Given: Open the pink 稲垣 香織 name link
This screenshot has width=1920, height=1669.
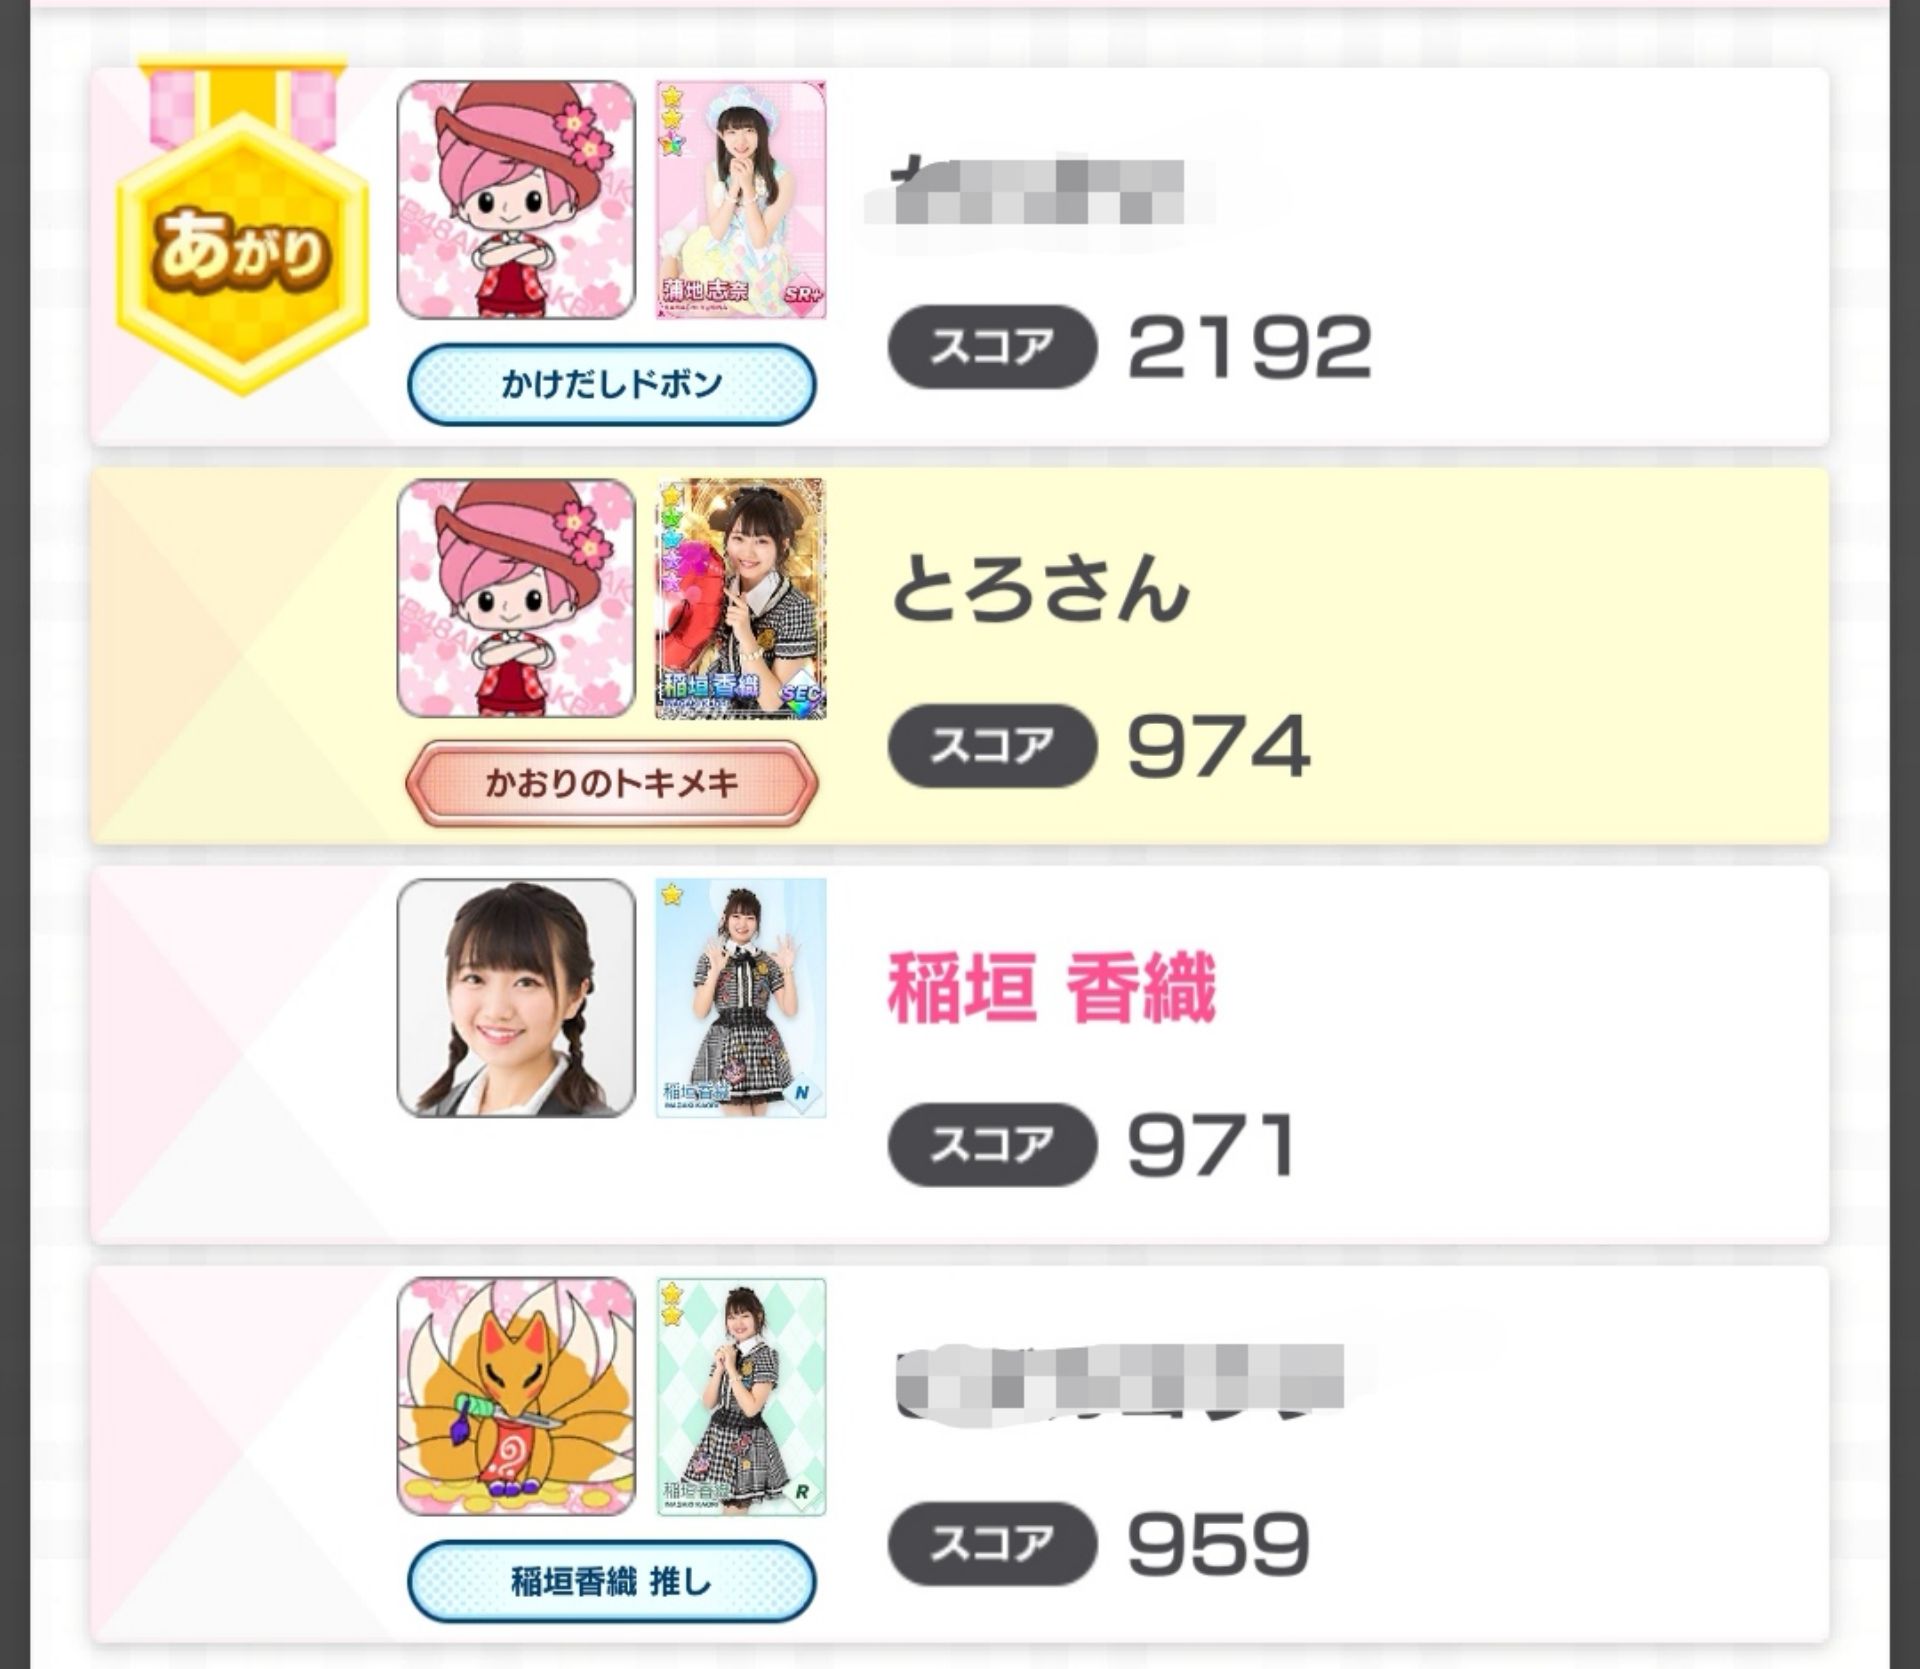Looking at the screenshot, I should (x=1052, y=987).
